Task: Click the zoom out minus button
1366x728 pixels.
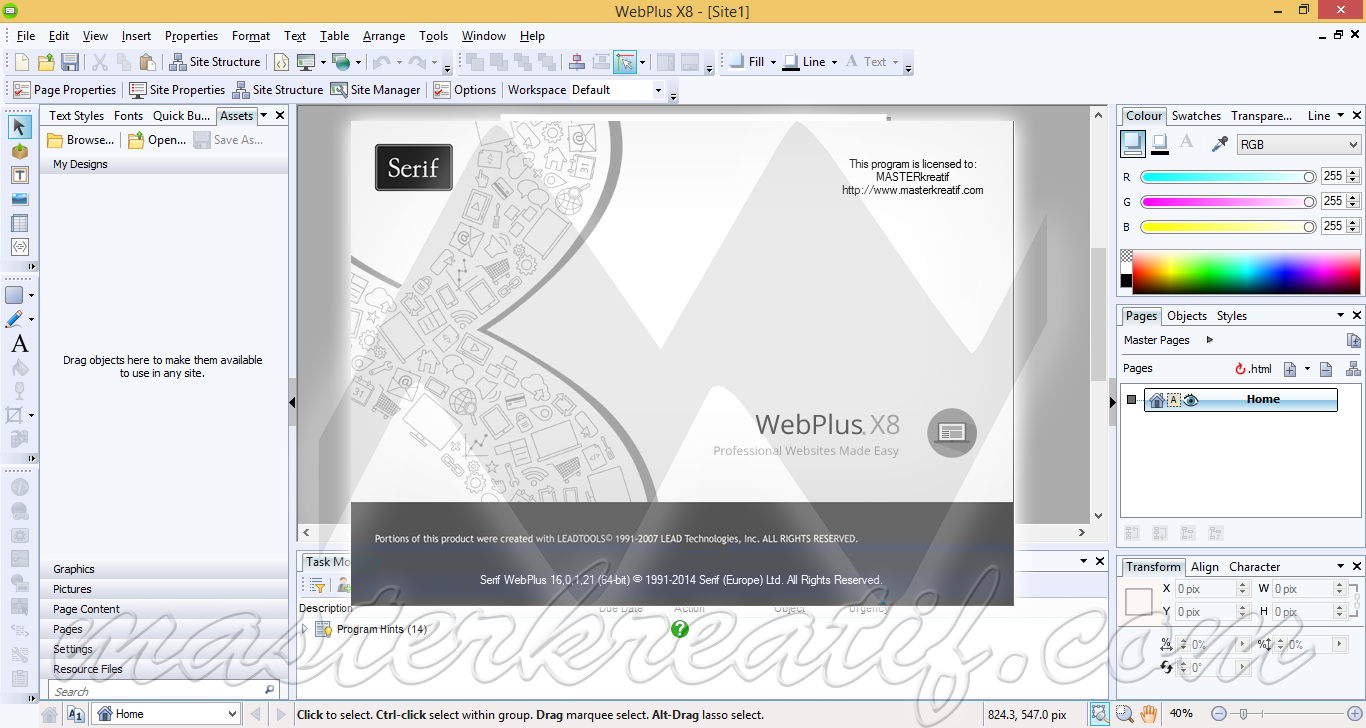Action: point(1218,714)
